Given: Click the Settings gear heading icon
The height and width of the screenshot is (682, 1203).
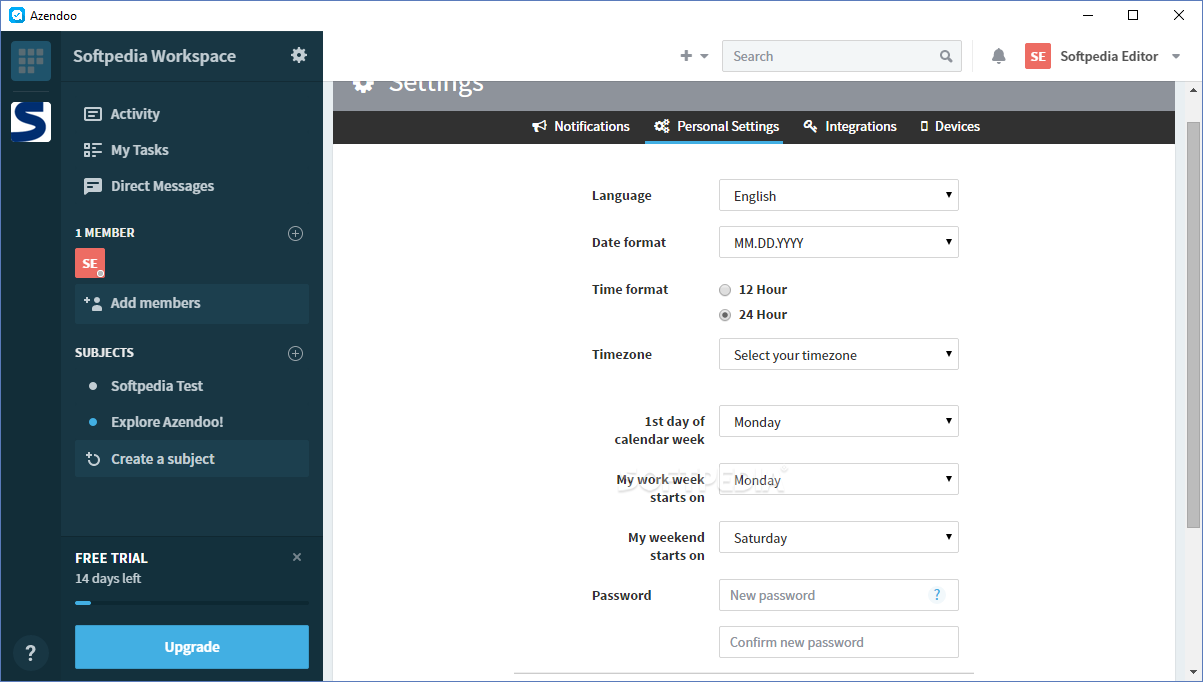Looking at the screenshot, I should [x=363, y=84].
